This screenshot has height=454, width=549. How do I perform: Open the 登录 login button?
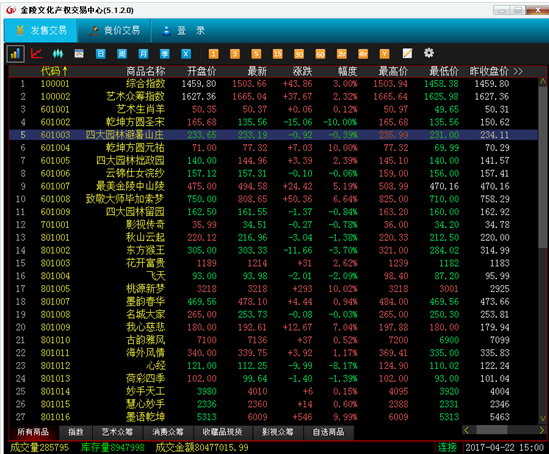point(184,31)
